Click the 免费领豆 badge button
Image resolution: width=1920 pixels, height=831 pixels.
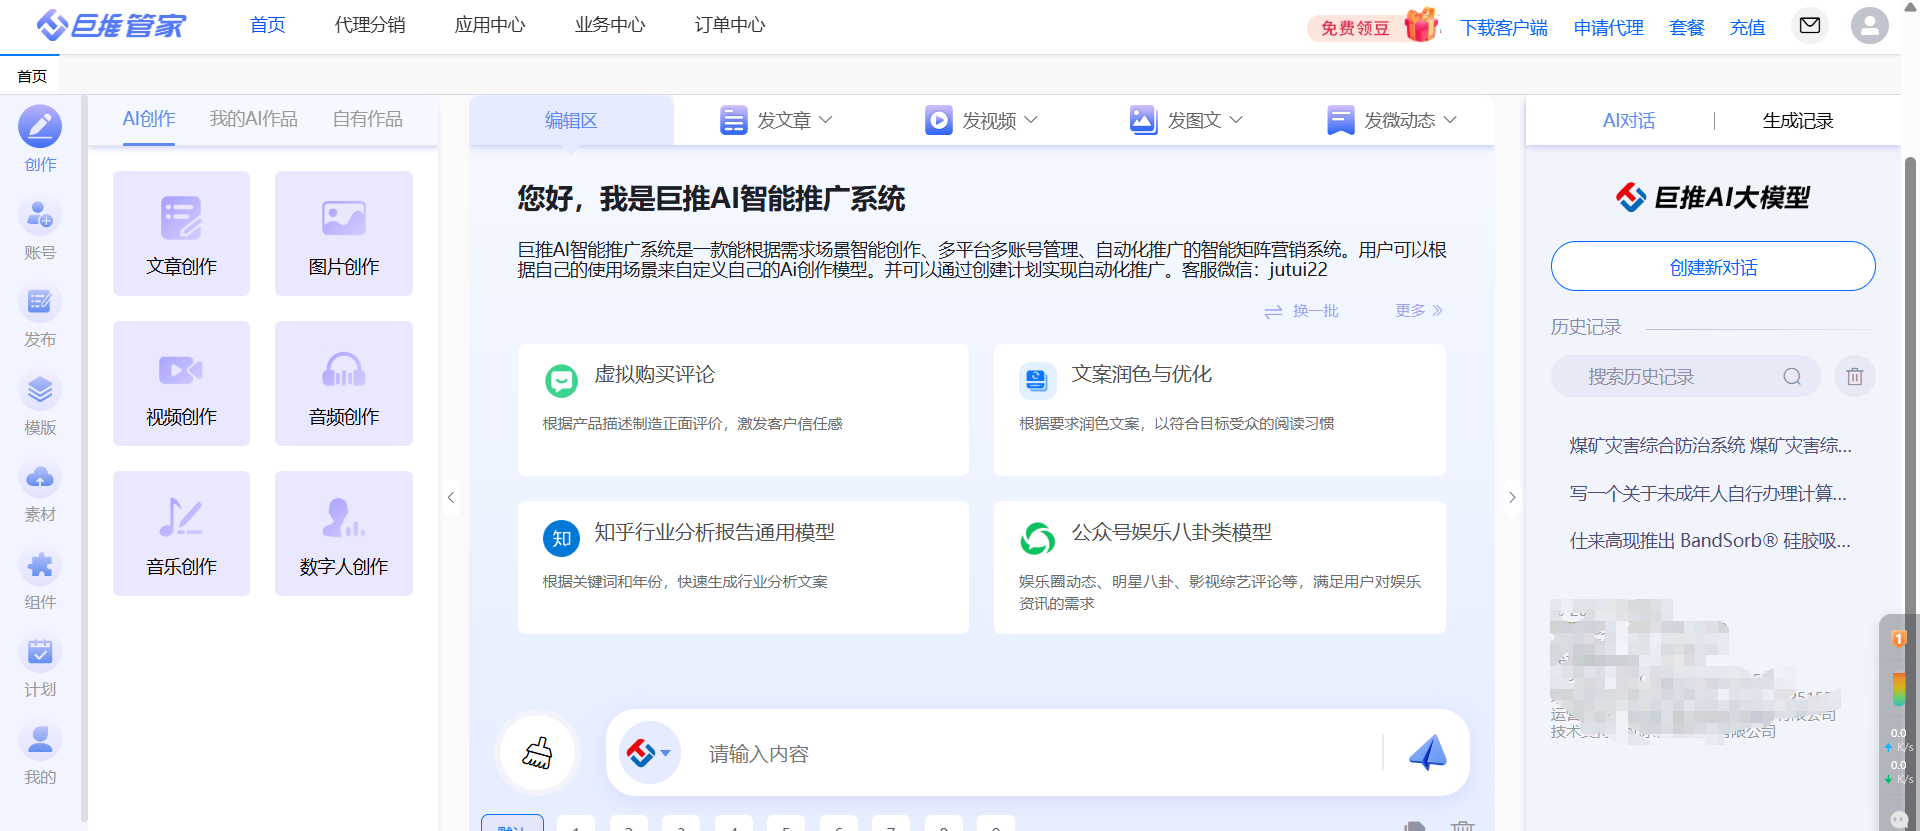[1355, 28]
